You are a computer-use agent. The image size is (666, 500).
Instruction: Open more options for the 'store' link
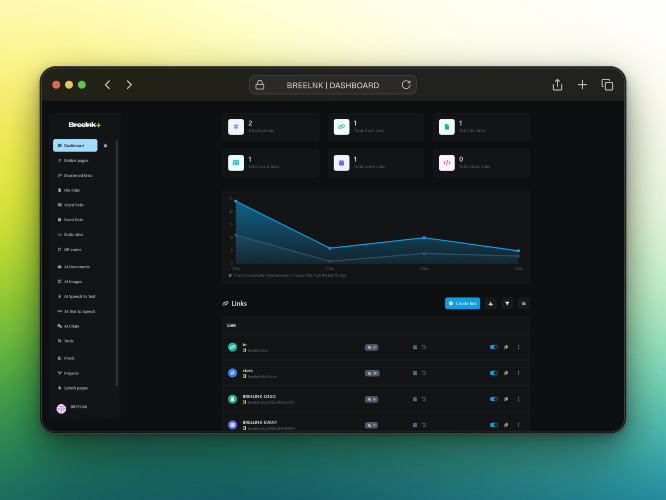518,373
